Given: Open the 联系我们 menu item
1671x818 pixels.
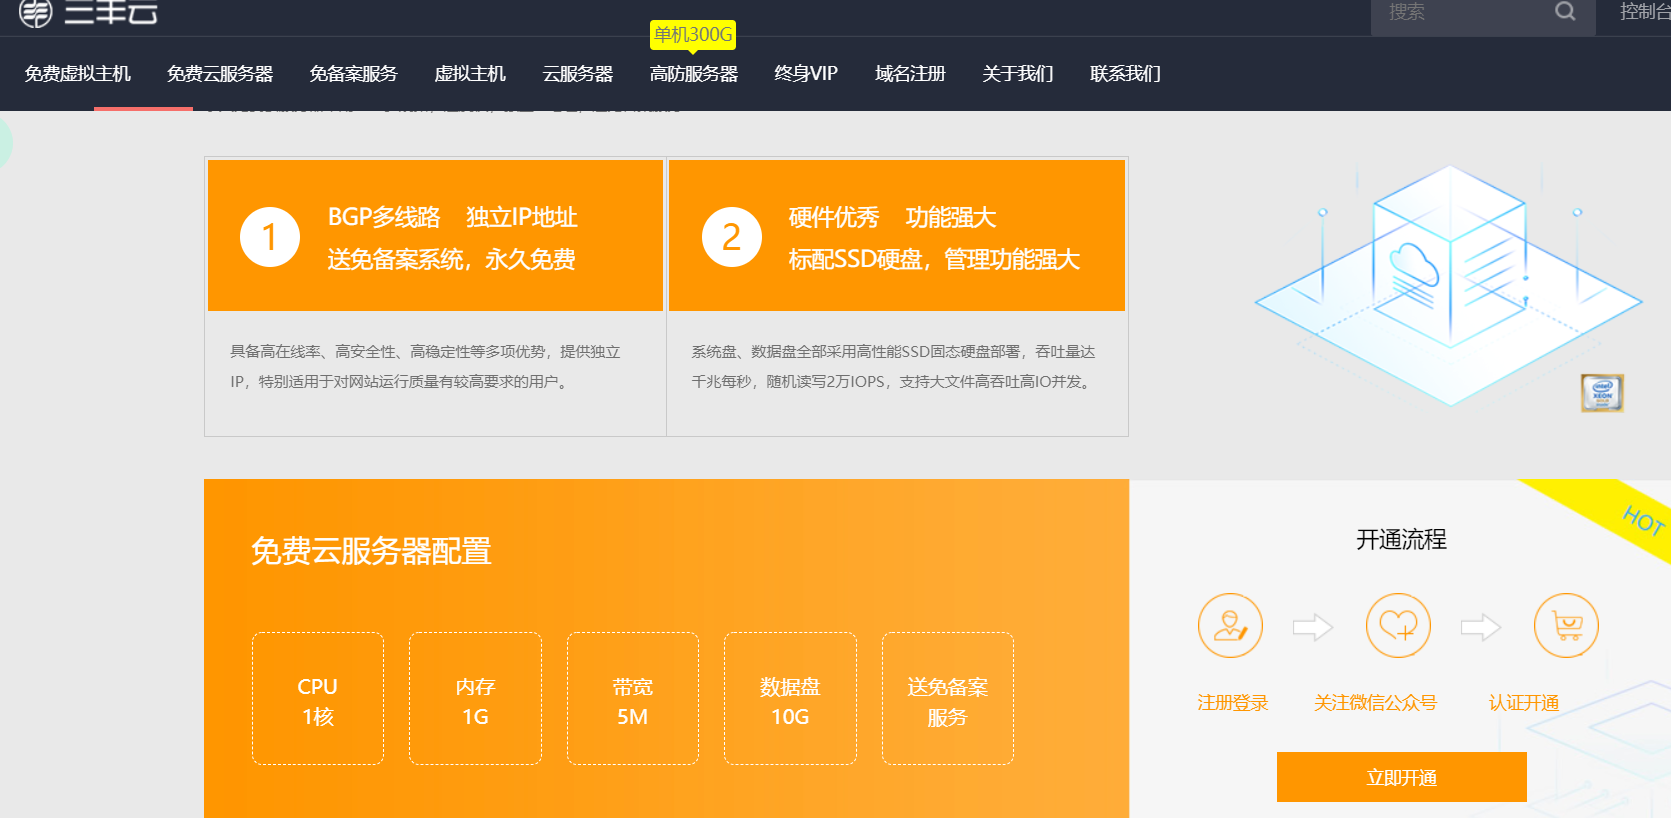Looking at the screenshot, I should (x=1125, y=74).
